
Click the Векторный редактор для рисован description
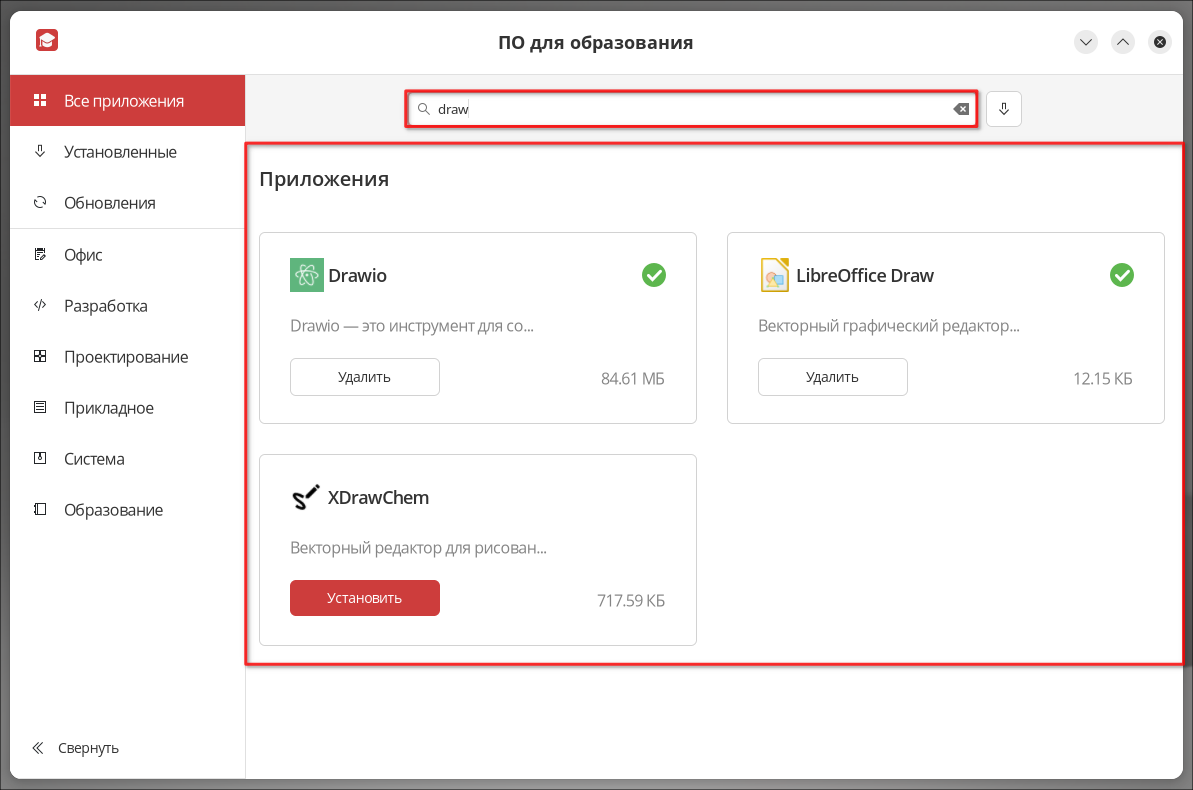point(418,548)
